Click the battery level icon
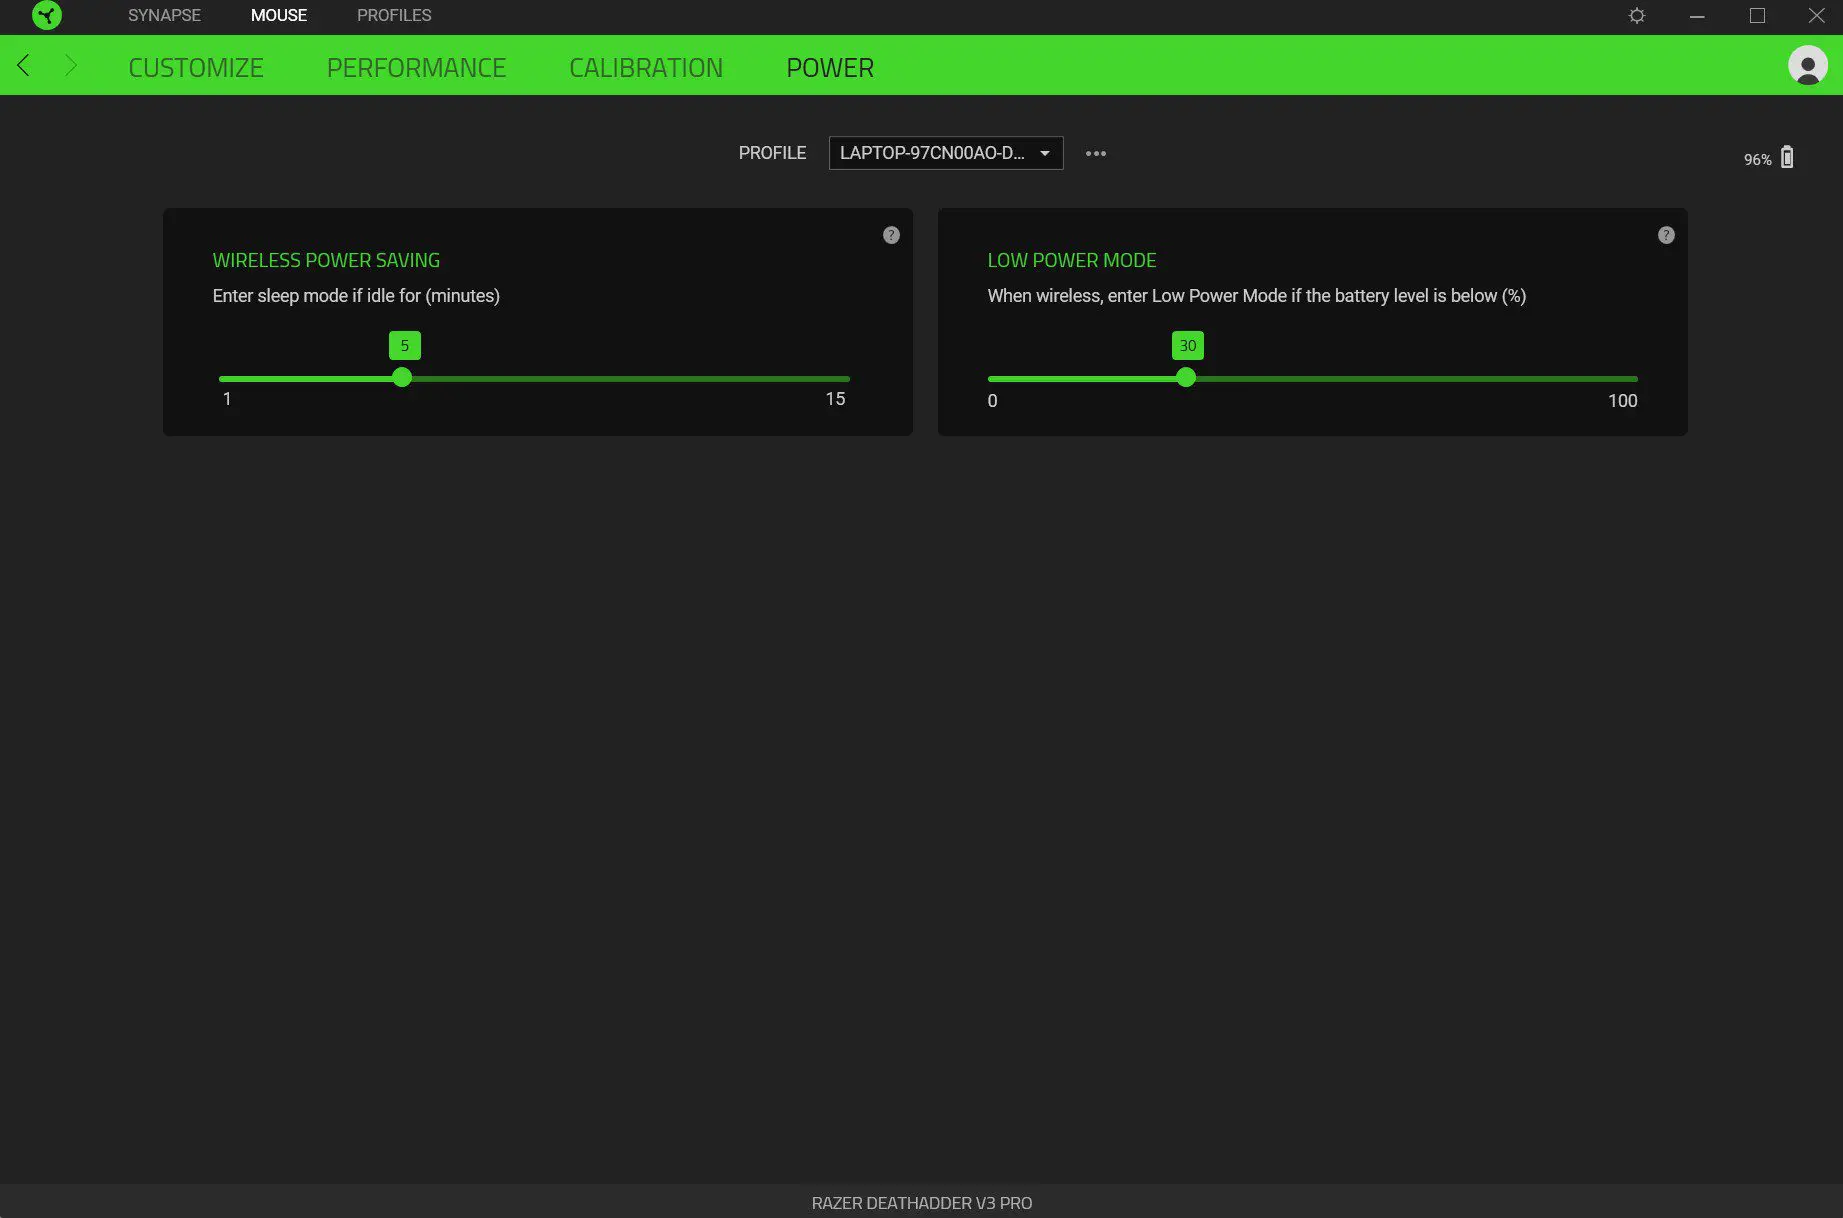 pos(1787,157)
